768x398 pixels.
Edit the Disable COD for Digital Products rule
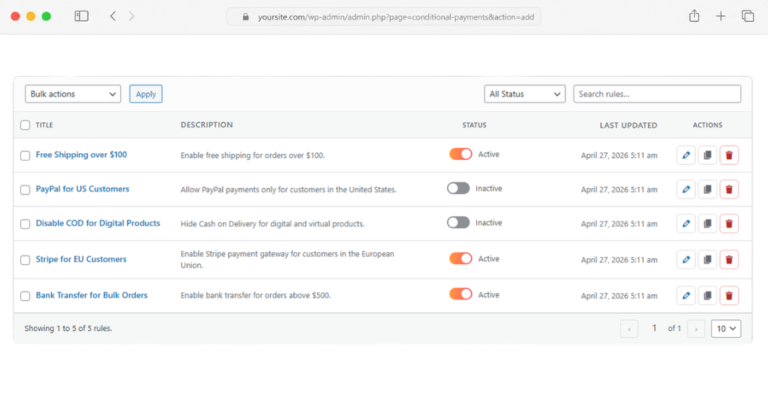pyautogui.click(x=686, y=224)
